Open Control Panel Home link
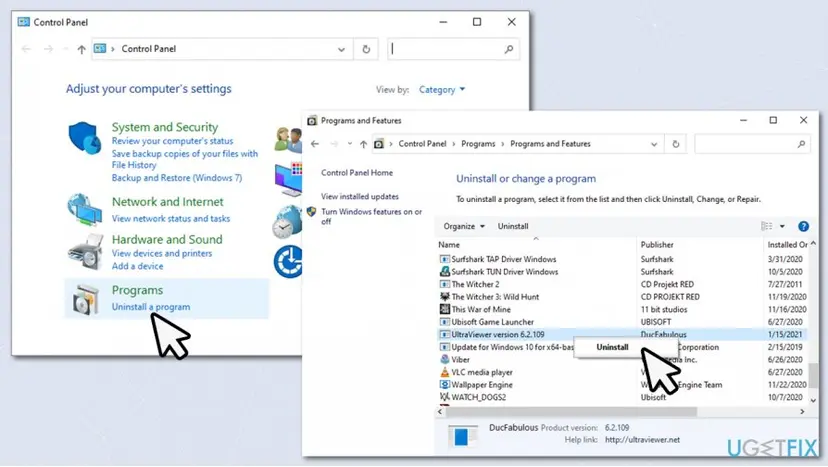 (357, 173)
